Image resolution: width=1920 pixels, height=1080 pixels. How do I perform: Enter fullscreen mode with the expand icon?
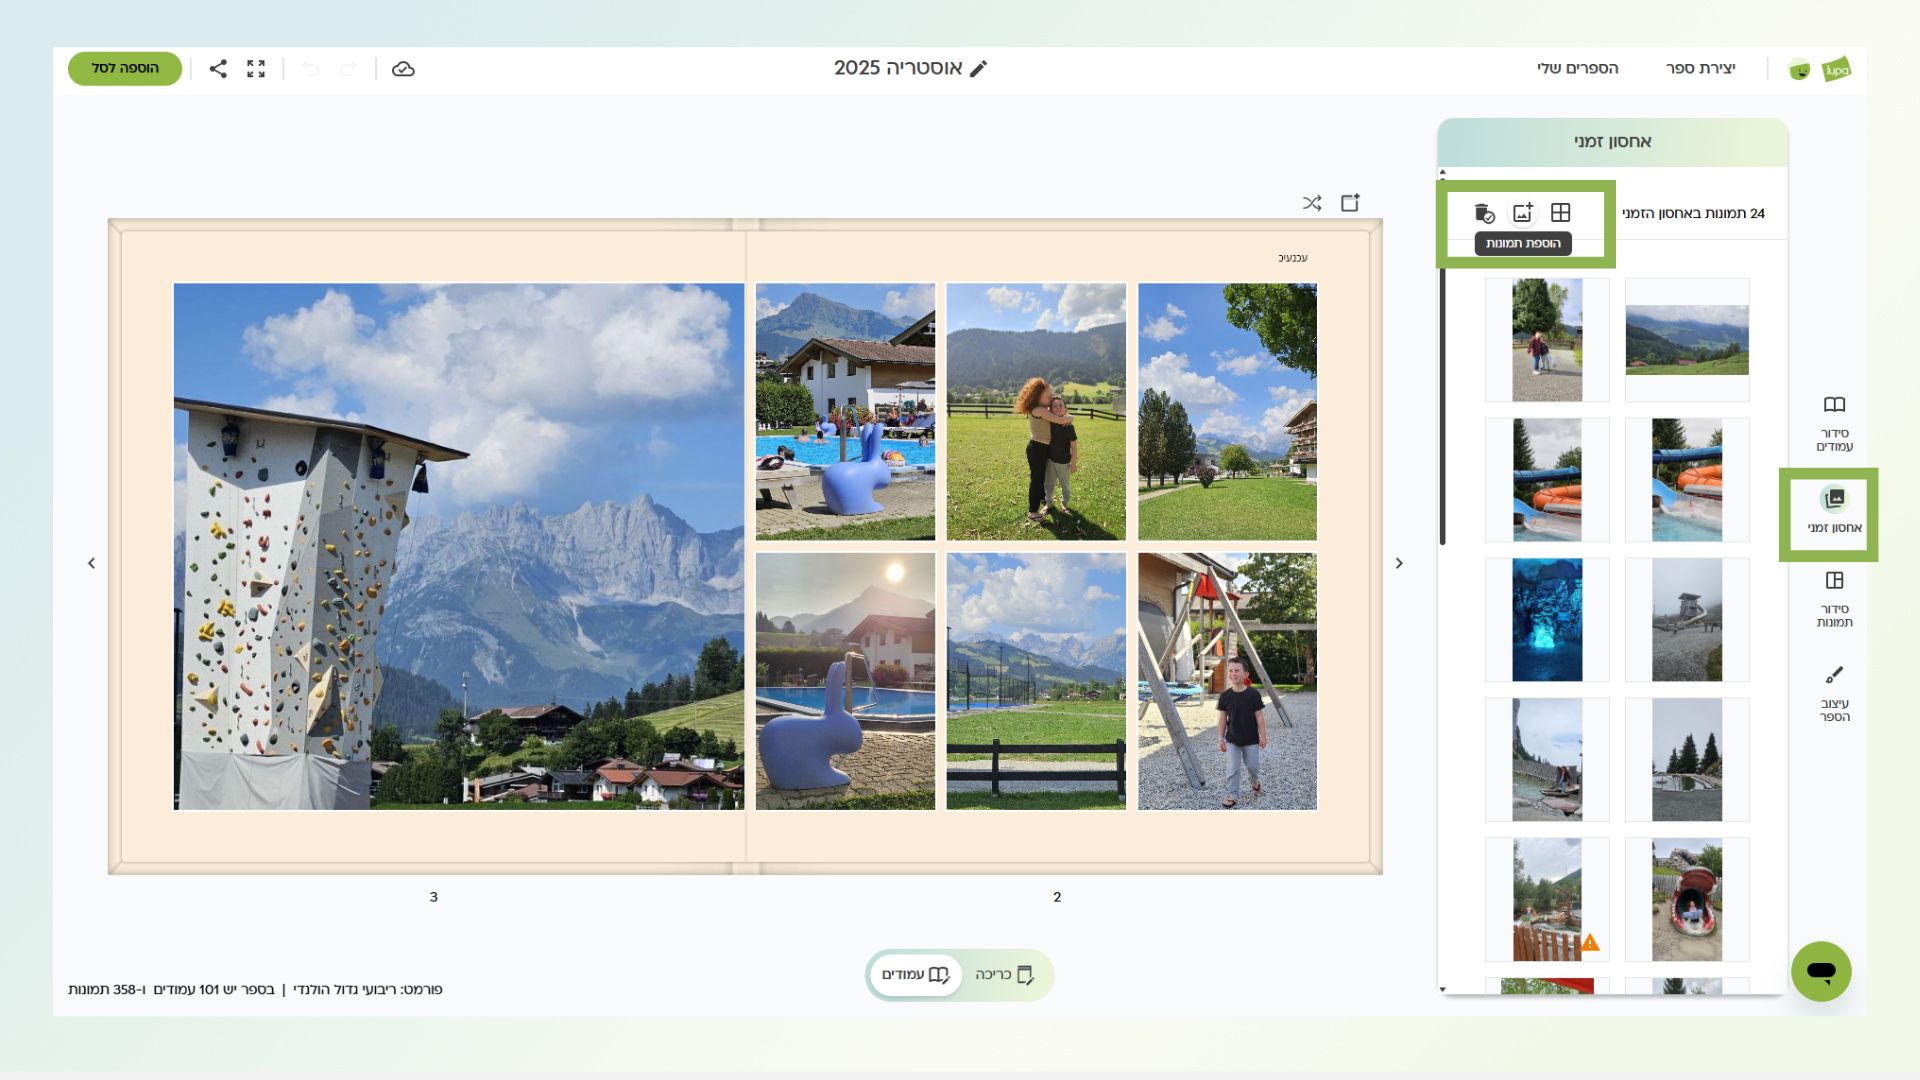(256, 69)
